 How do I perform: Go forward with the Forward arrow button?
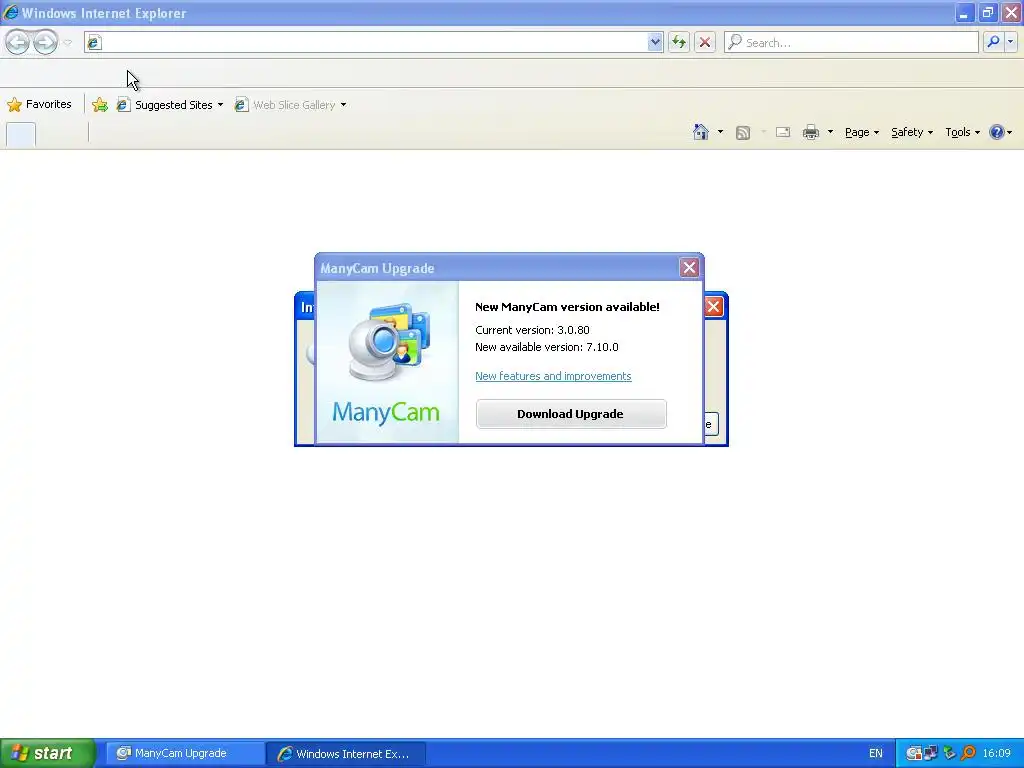point(45,42)
